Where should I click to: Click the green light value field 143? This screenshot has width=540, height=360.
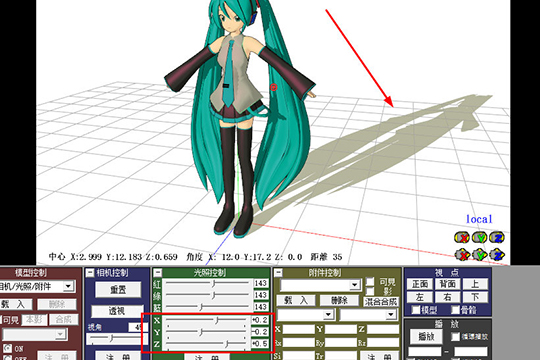[x=261, y=295]
